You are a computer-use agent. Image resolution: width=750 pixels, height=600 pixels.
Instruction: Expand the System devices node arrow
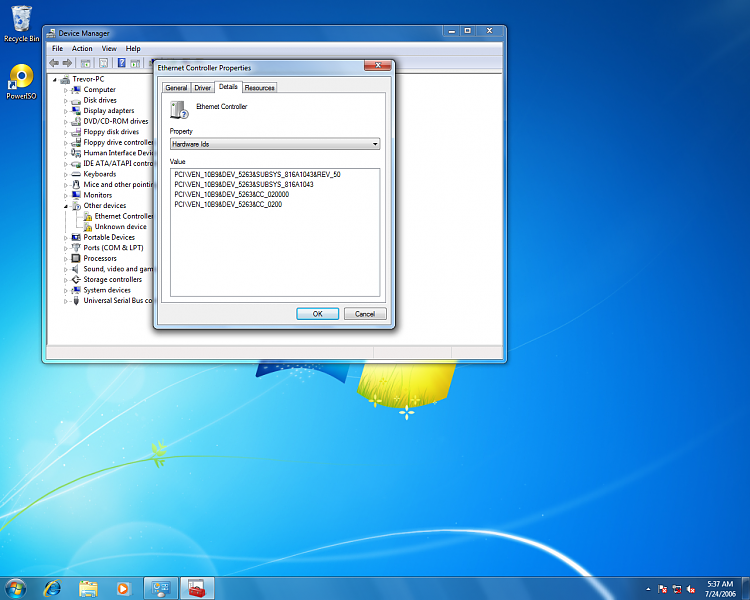66,290
